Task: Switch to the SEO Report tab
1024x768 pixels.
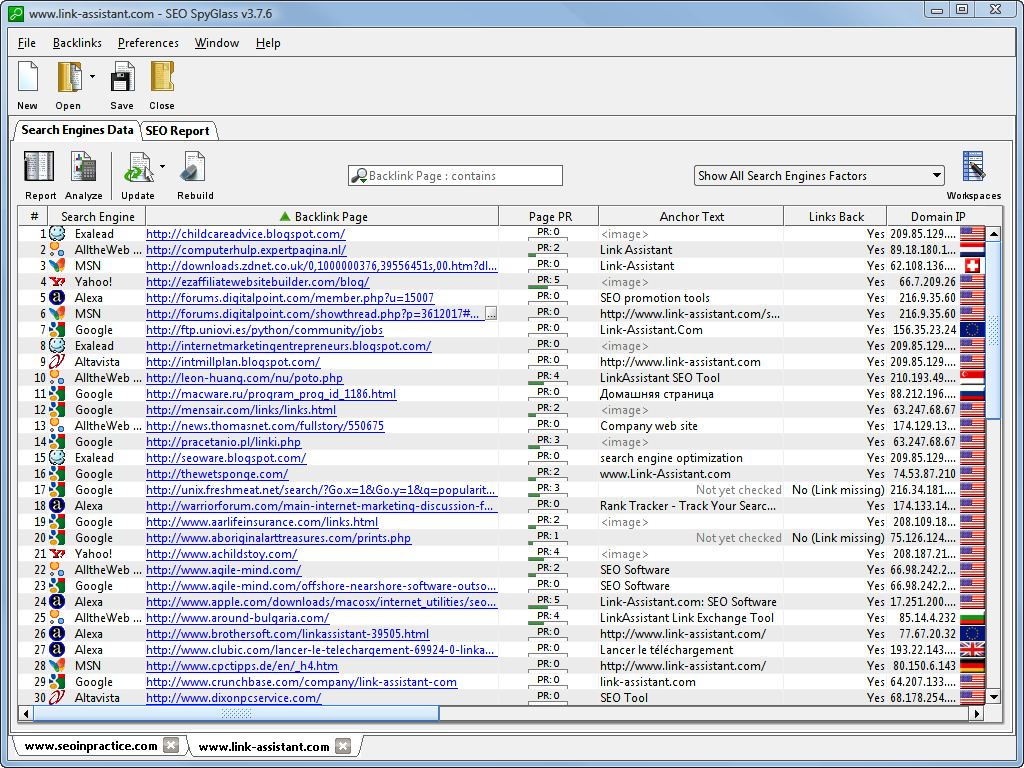Action: [178, 131]
